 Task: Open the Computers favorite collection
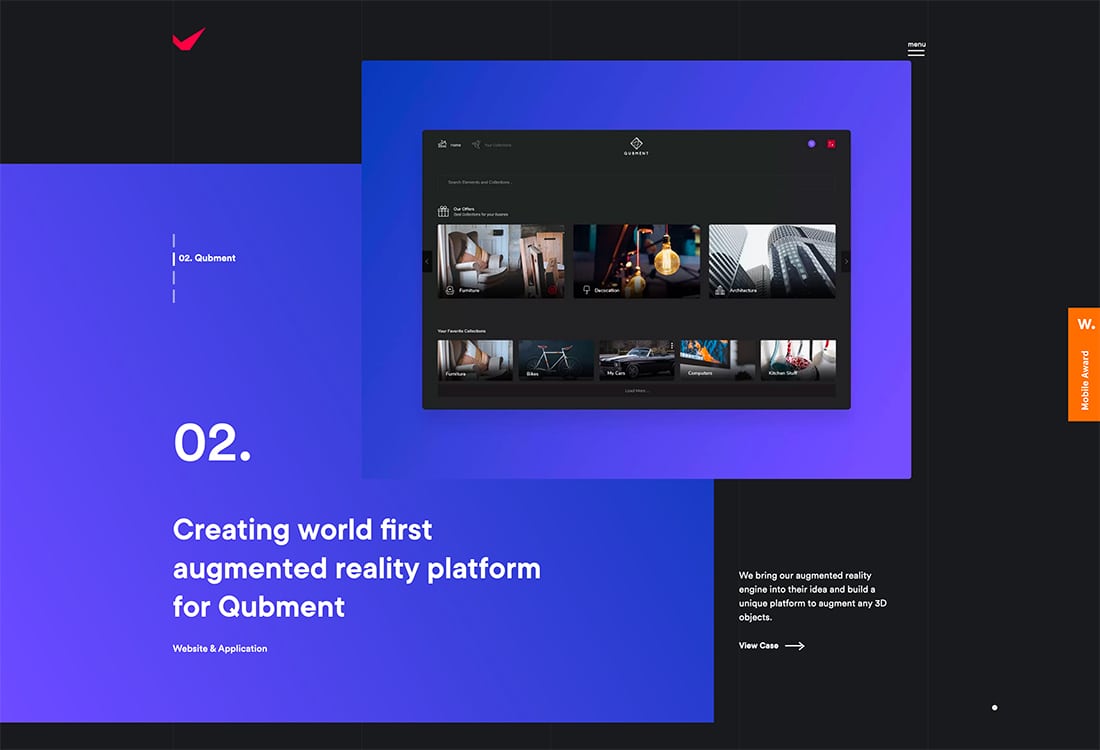[x=717, y=360]
